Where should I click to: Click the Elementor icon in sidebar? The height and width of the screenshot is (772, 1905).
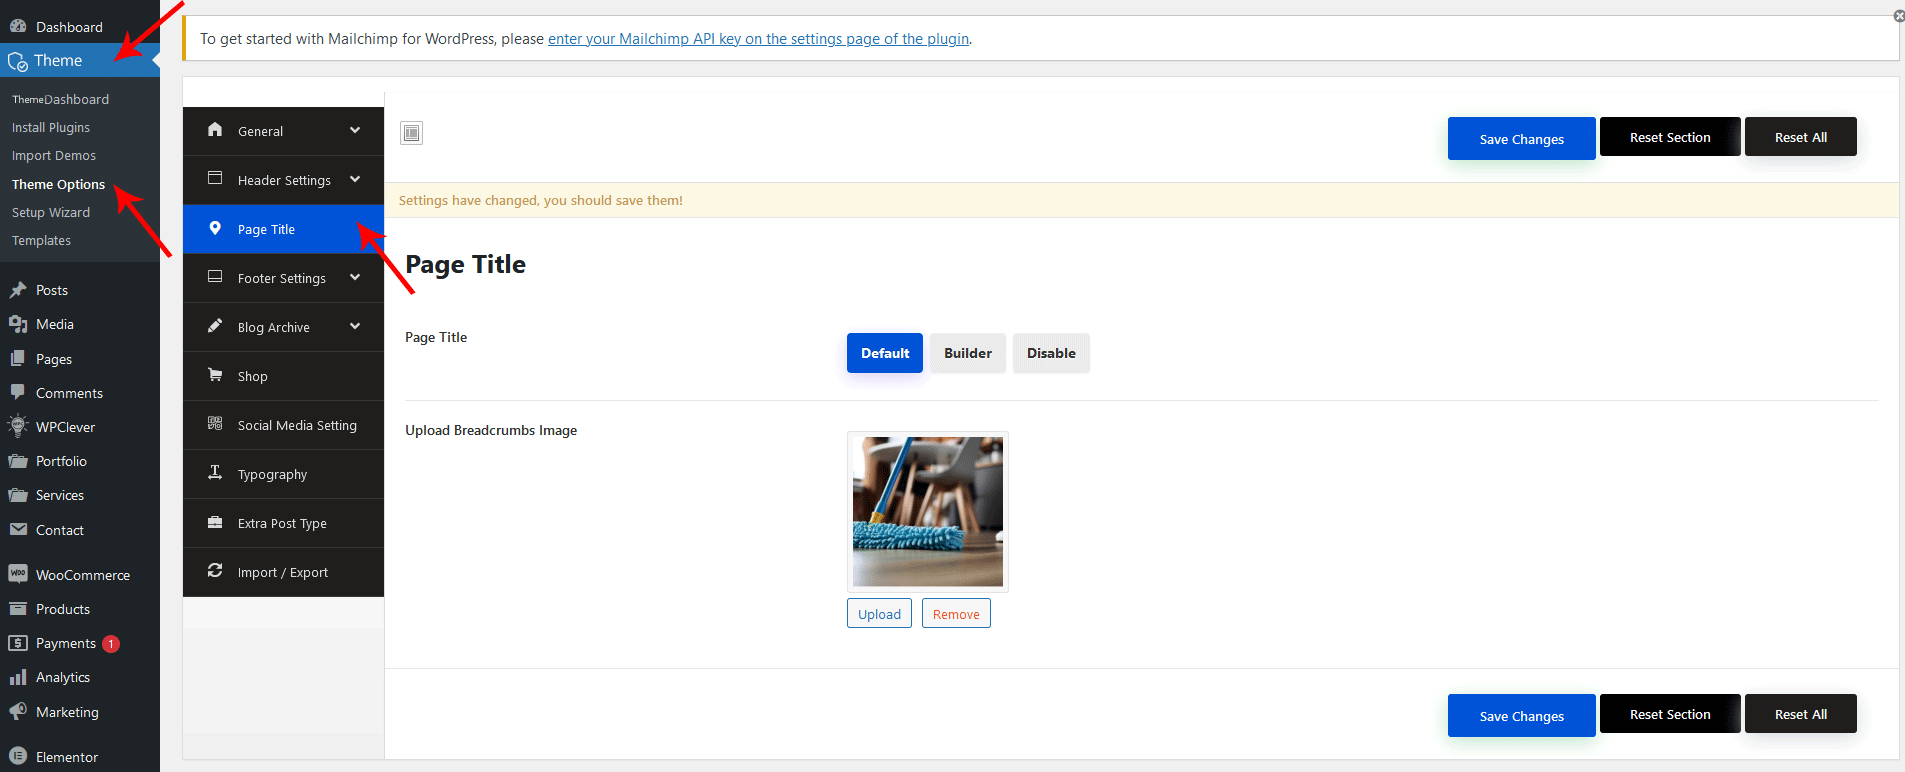tap(18, 757)
